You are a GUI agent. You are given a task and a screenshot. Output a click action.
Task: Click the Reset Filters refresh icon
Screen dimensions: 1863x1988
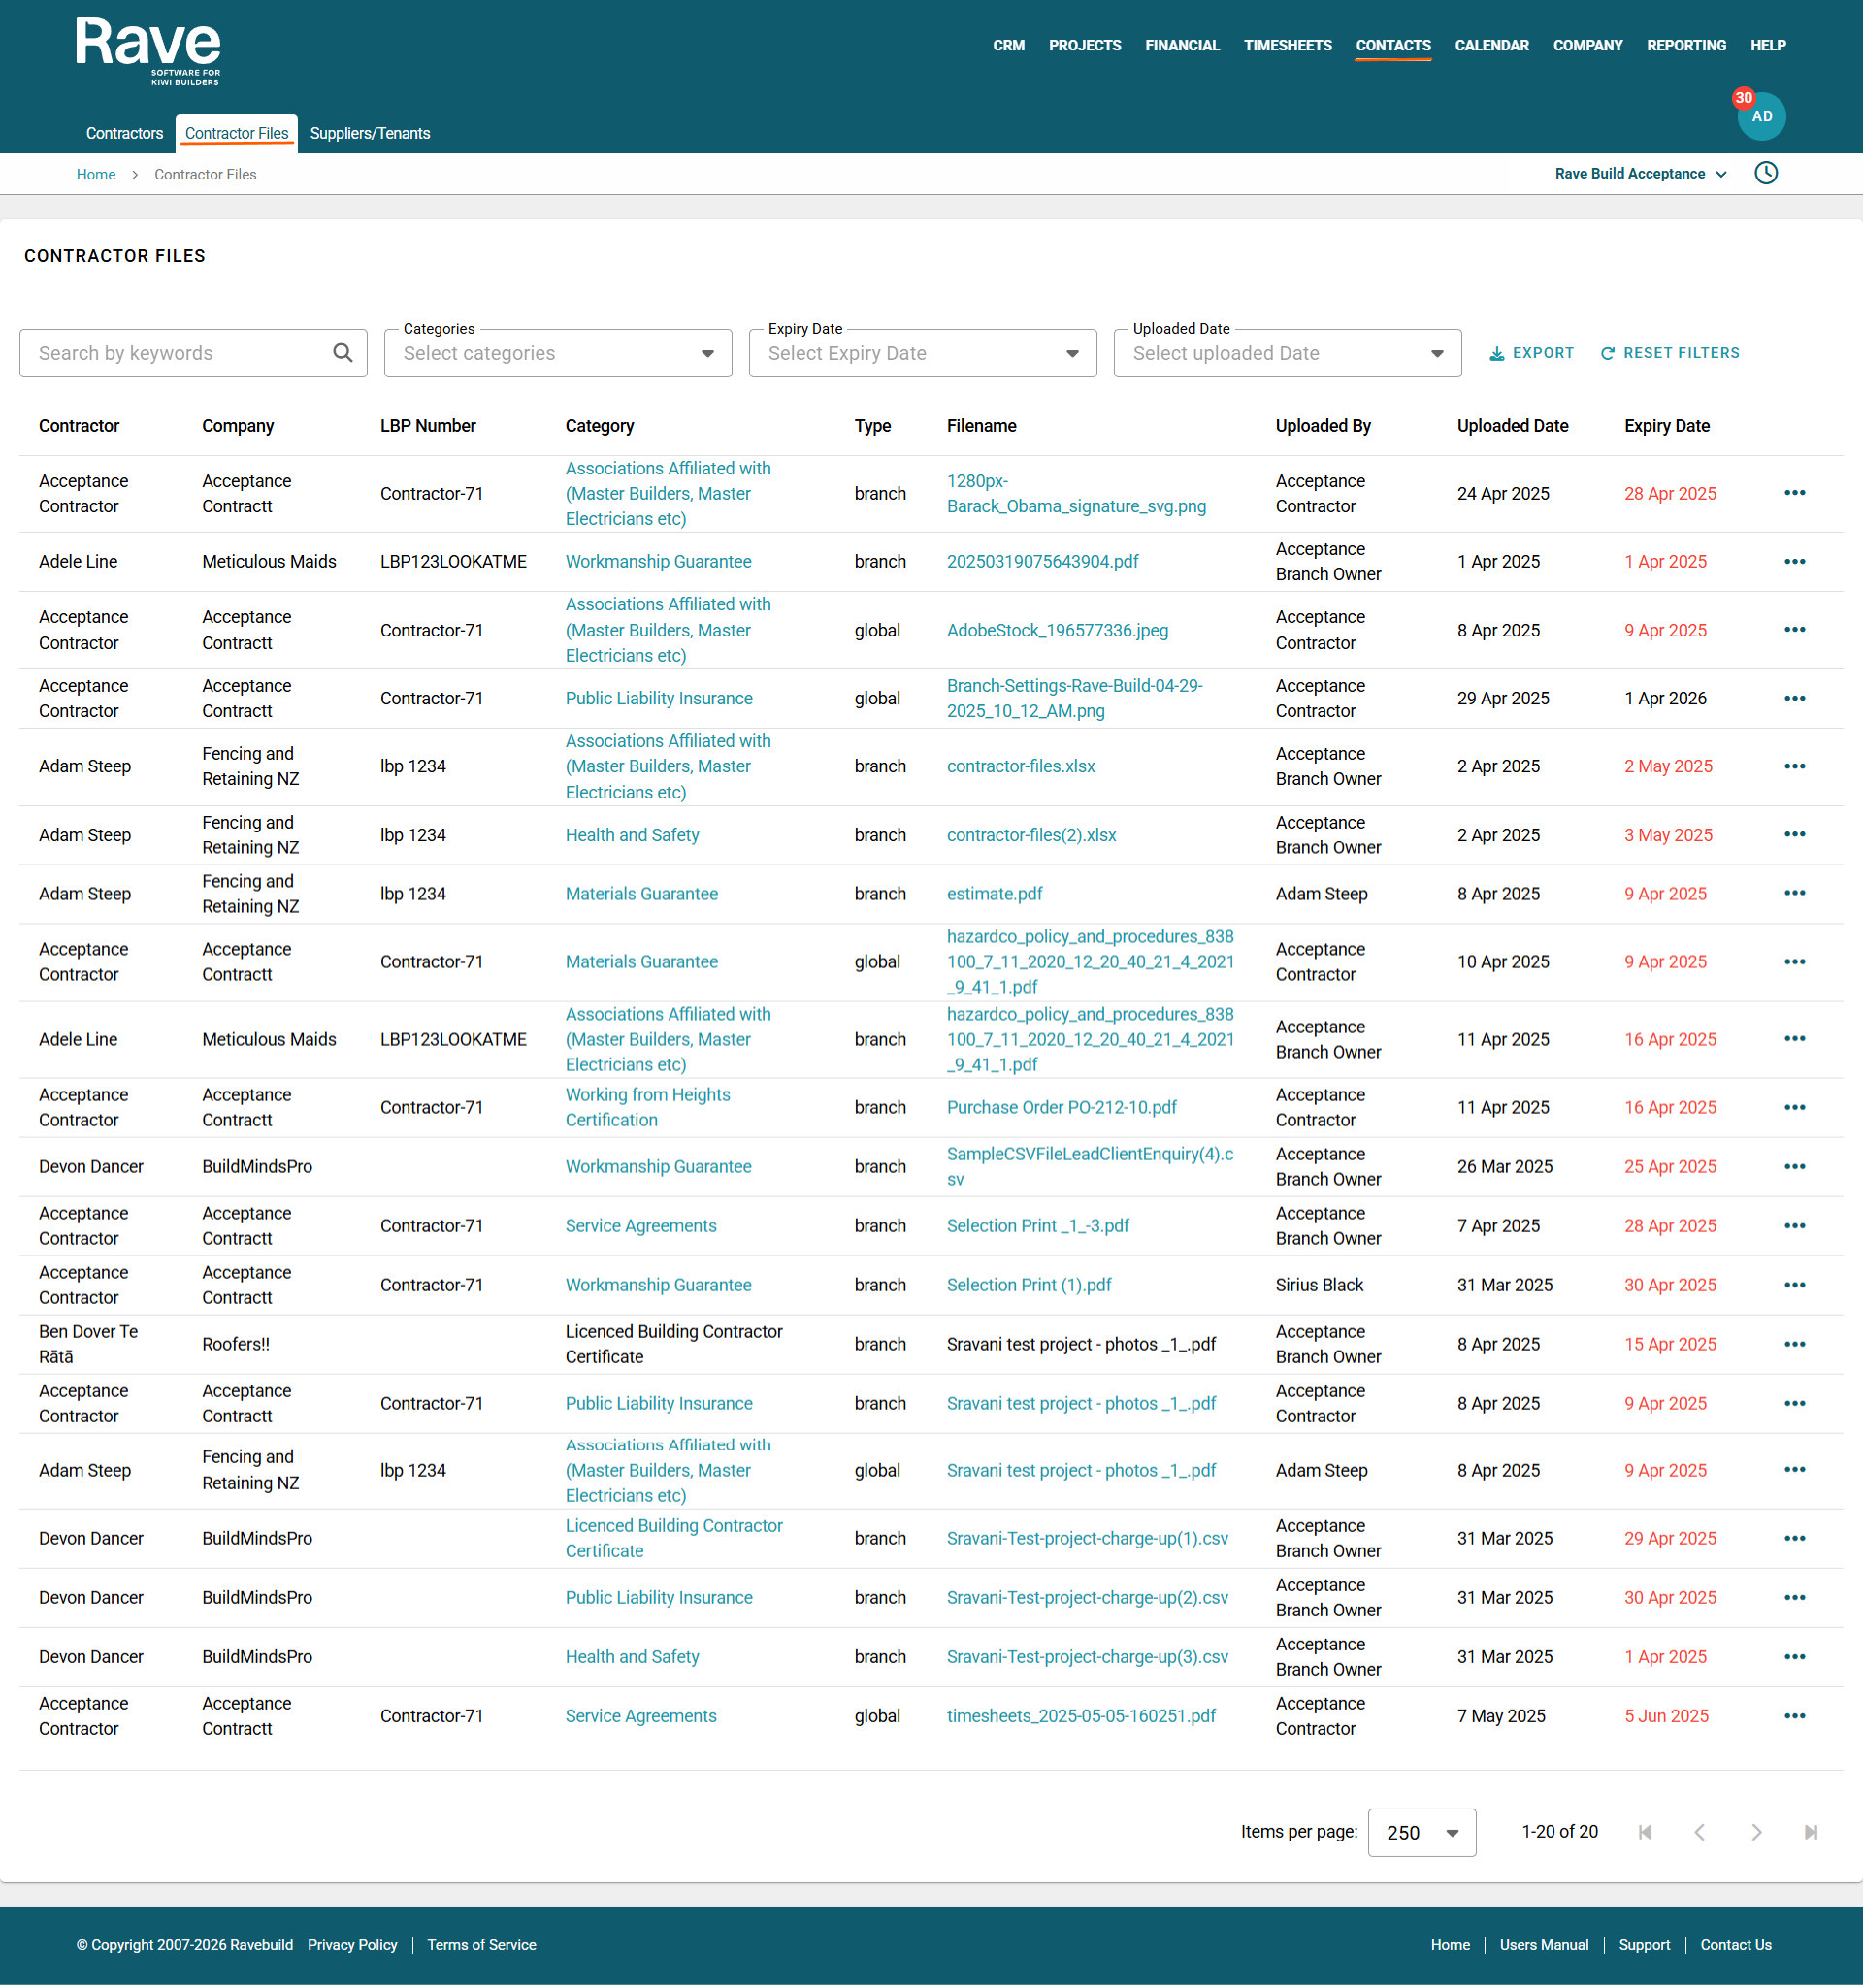click(x=1608, y=354)
